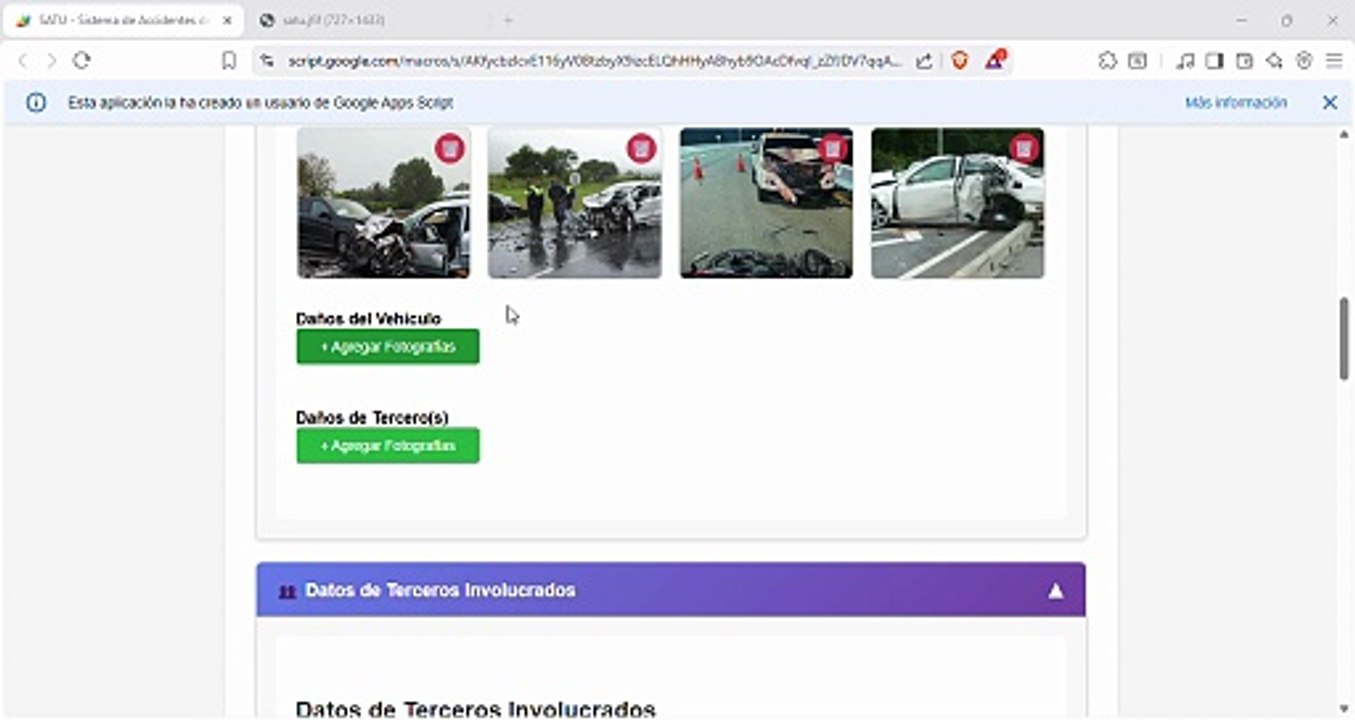The image size is (1355, 720).
Task: Maximize the browser window
Action: coord(1287,20)
